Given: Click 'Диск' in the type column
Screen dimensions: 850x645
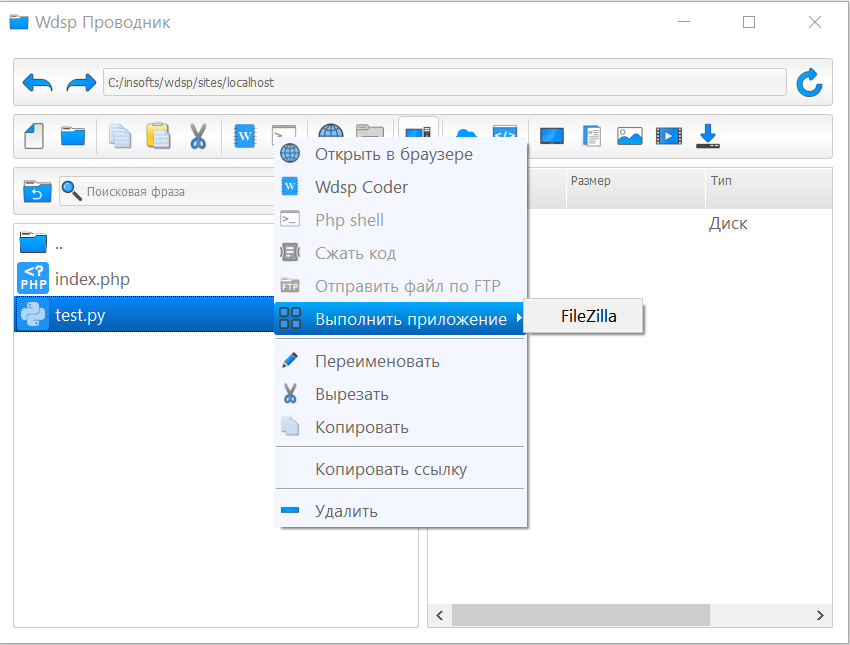Looking at the screenshot, I should point(728,223).
